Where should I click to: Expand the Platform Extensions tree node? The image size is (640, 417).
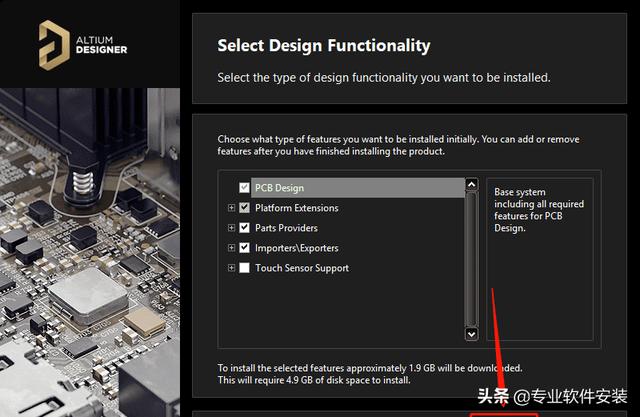point(231,208)
